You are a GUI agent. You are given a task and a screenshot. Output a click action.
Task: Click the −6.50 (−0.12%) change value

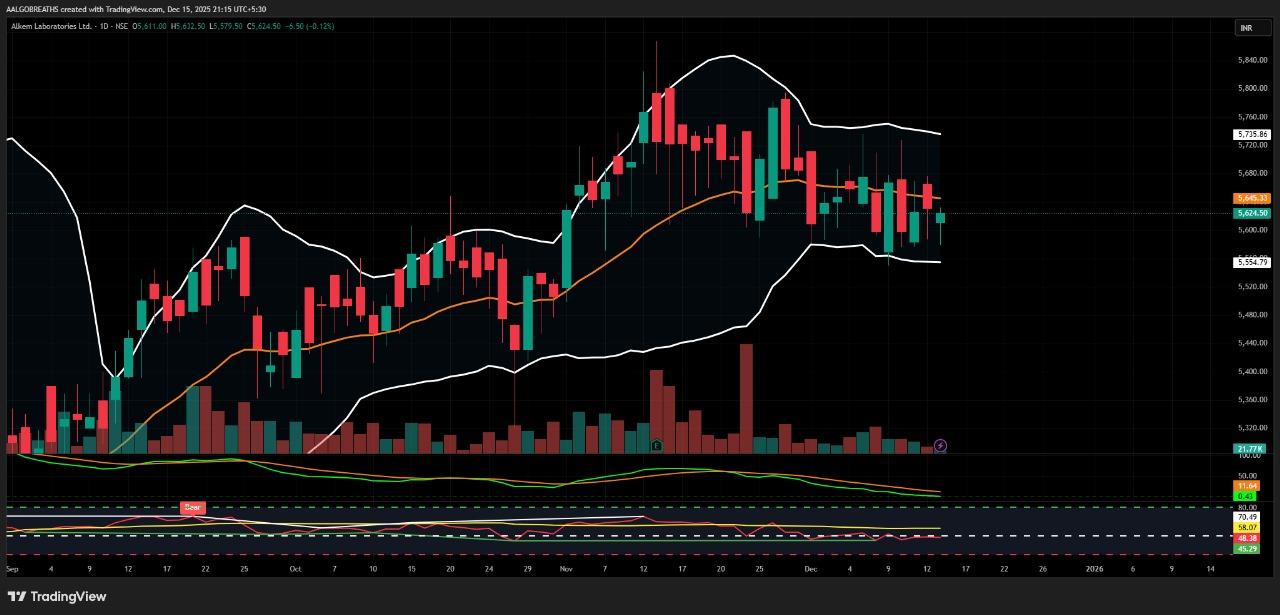311,26
